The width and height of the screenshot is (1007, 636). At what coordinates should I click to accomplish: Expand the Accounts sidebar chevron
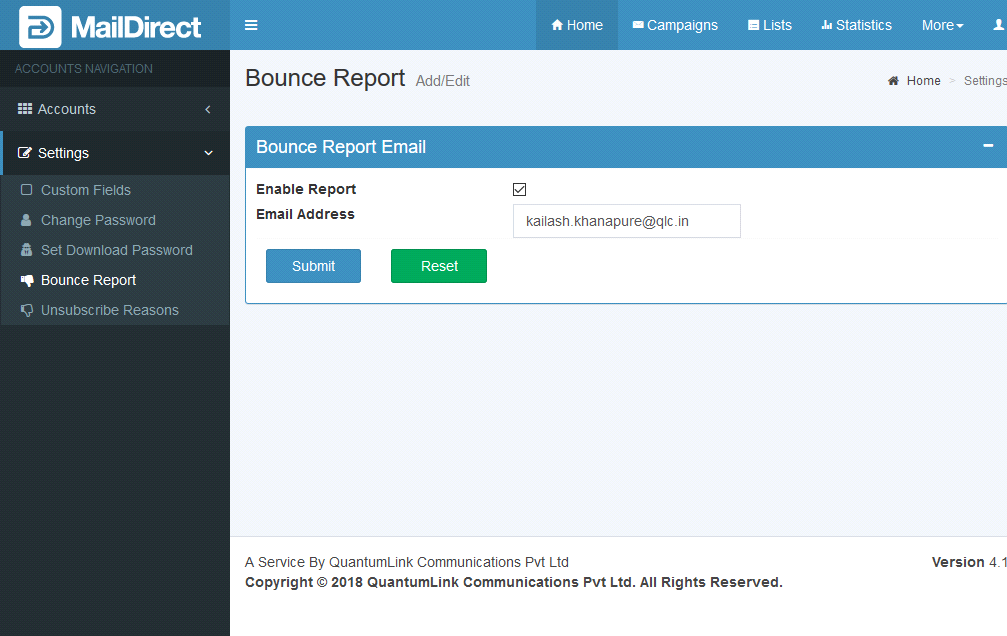click(208, 109)
